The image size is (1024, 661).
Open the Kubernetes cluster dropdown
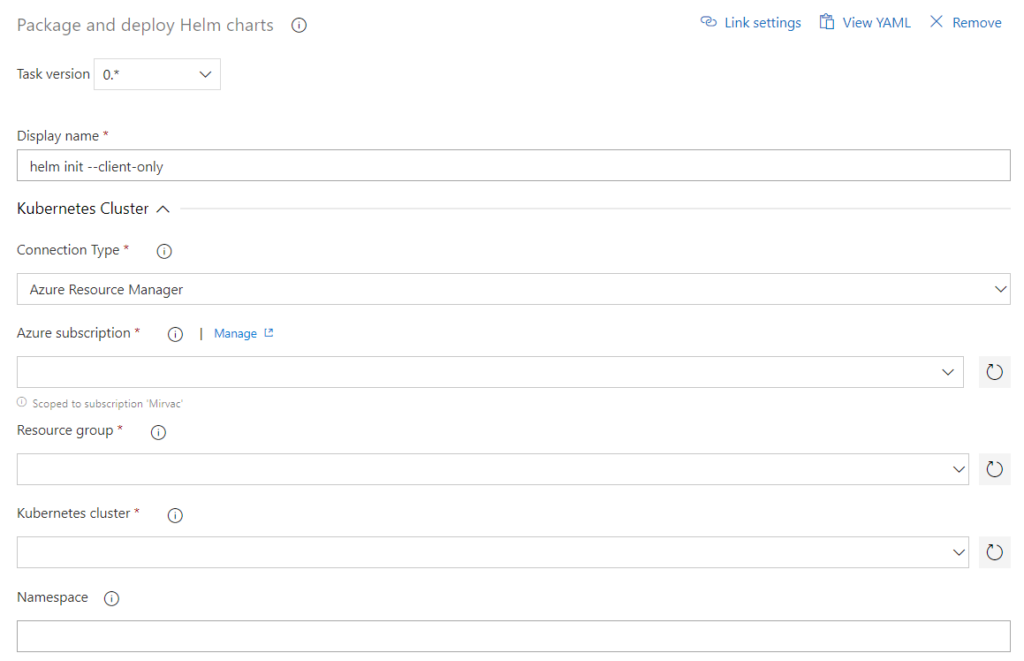pyautogui.click(x=492, y=553)
